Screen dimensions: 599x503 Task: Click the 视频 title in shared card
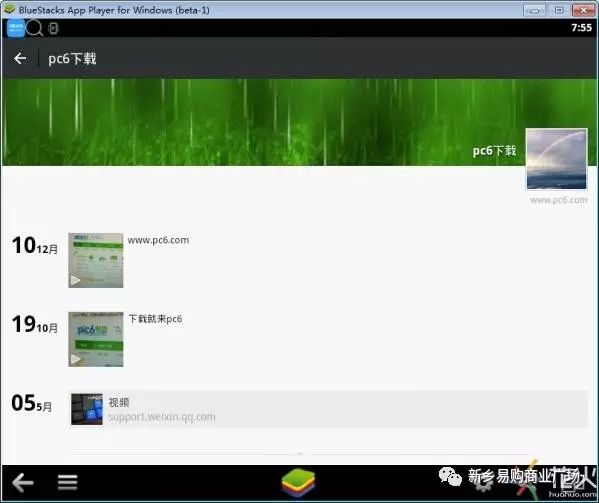coord(119,402)
